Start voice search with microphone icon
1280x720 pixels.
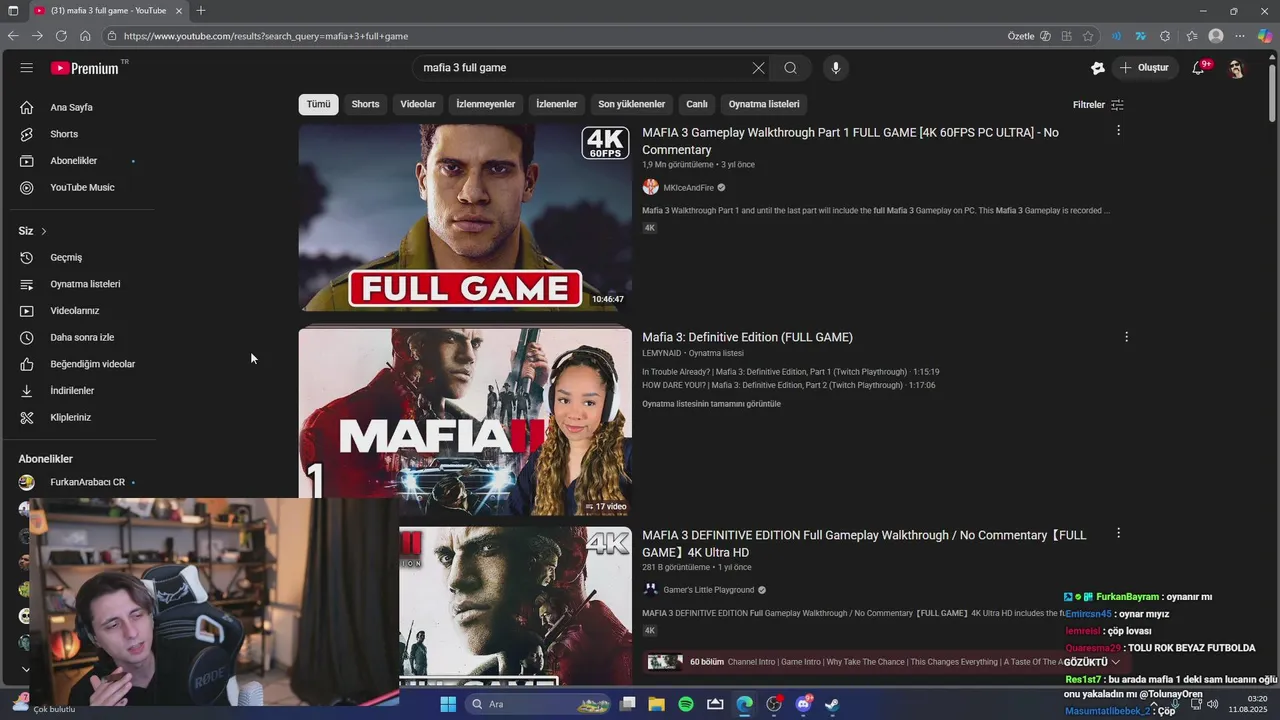pos(836,68)
